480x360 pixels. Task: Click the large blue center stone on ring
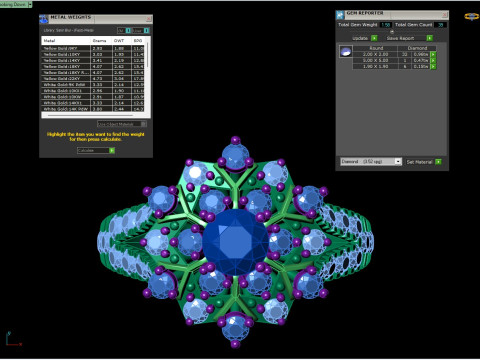235,242
